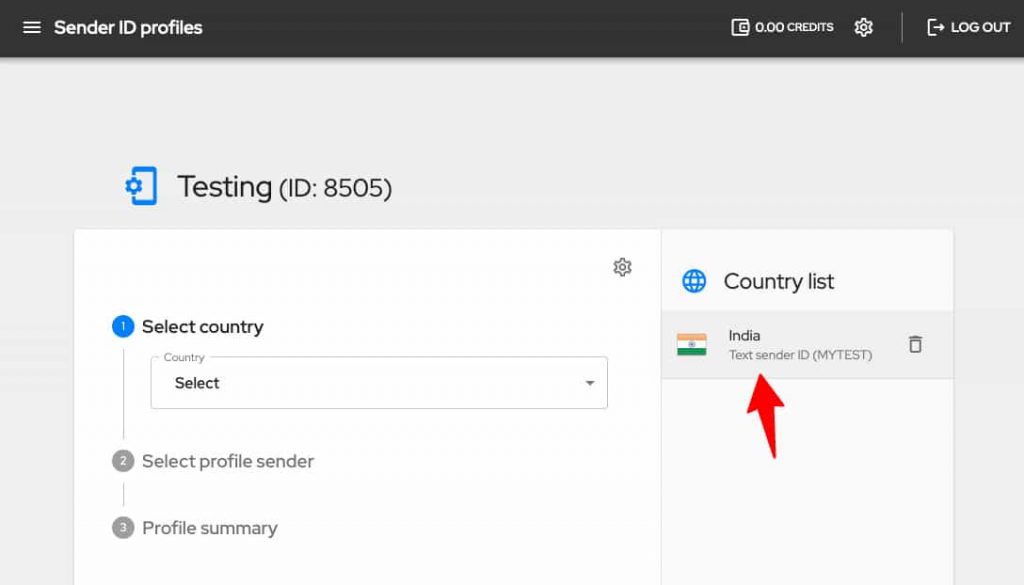
Task: Click the phone settings icon beside Testing
Action: 141,186
